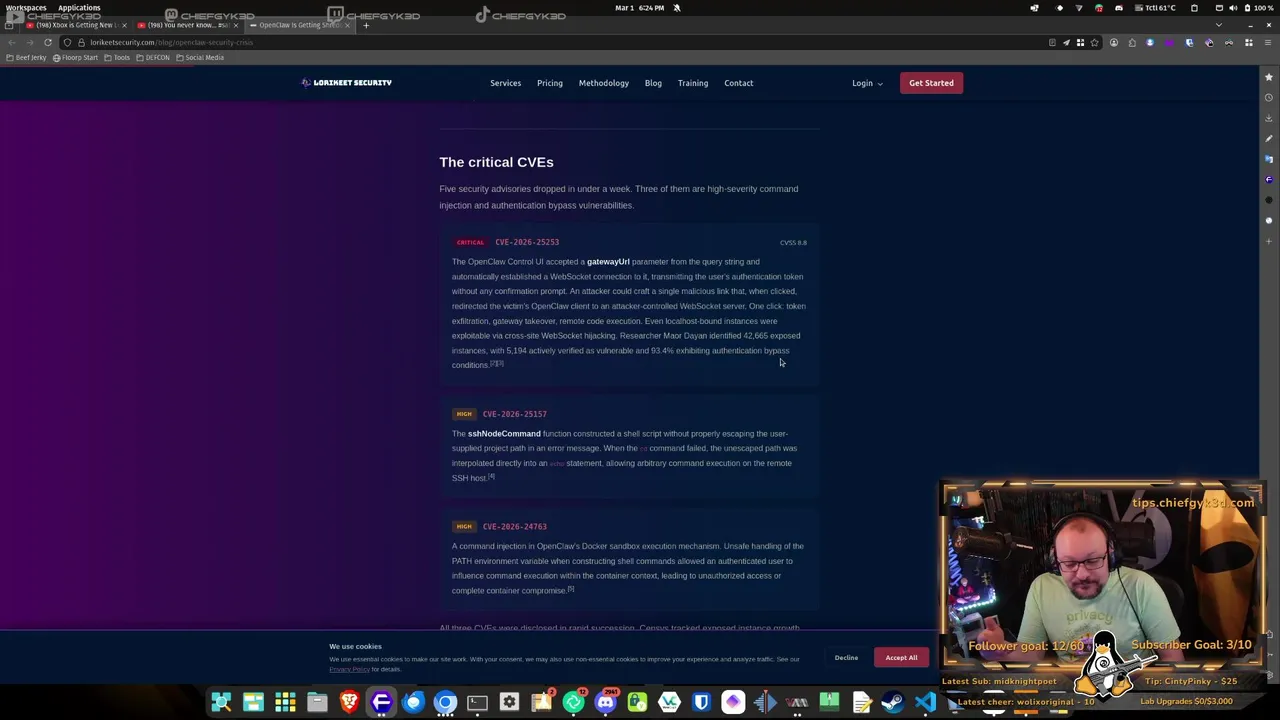1280x720 pixels.
Task: Open the clipboard icon in top panel
Action: 1194,8
